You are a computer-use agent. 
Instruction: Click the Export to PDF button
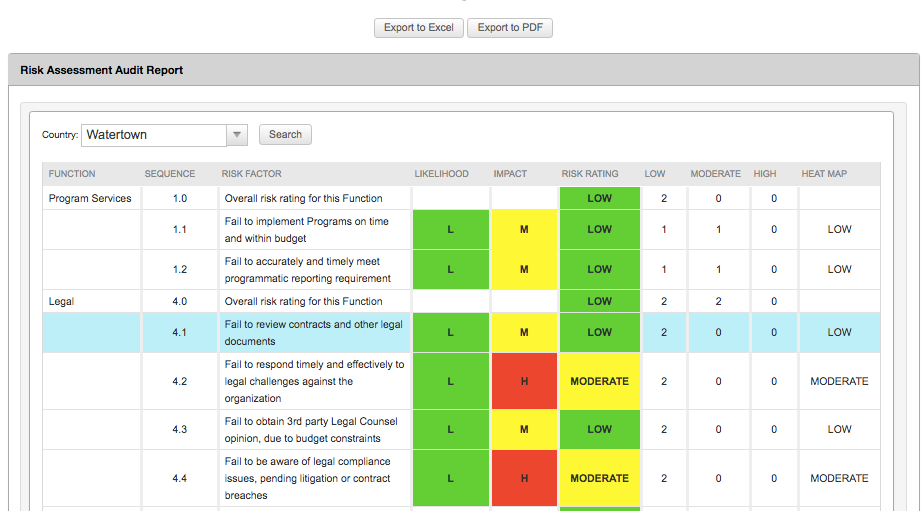[x=510, y=28]
